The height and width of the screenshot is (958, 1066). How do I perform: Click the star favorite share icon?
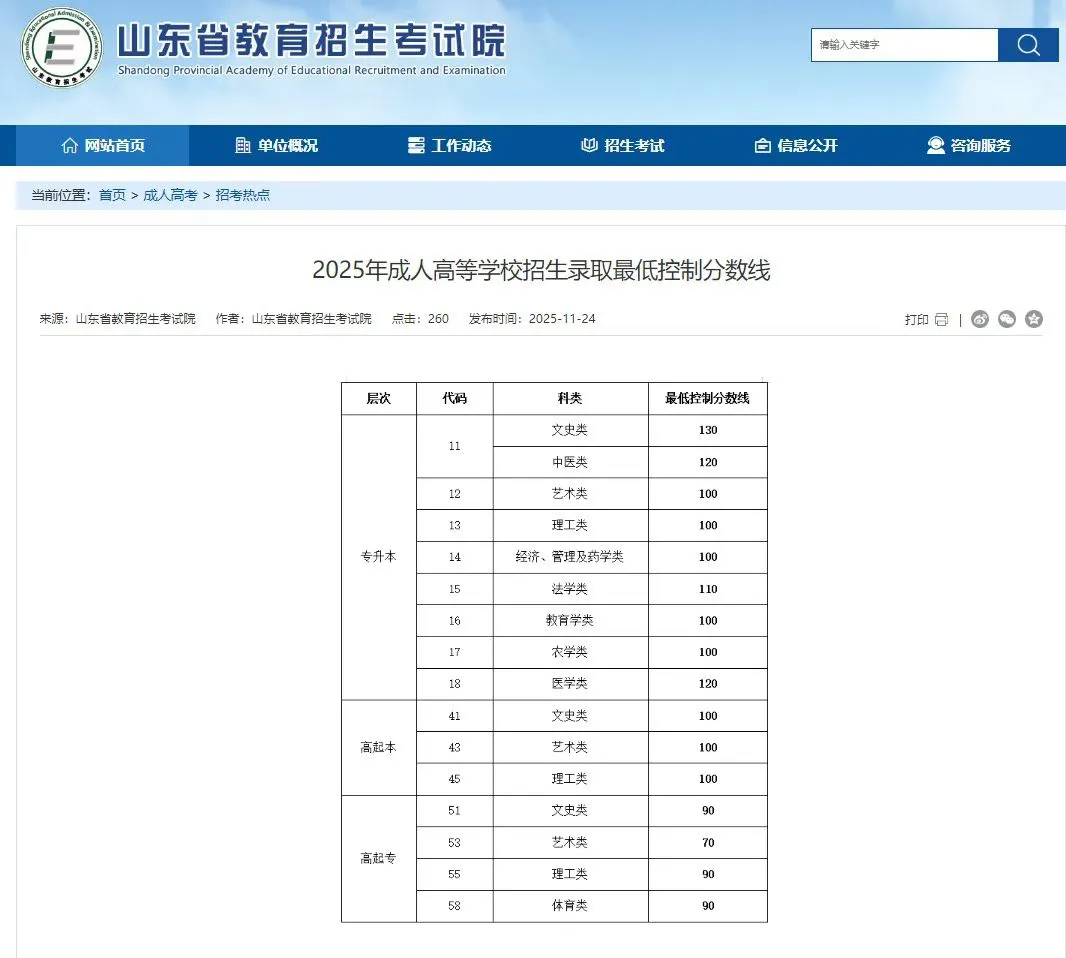(1034, 319)
